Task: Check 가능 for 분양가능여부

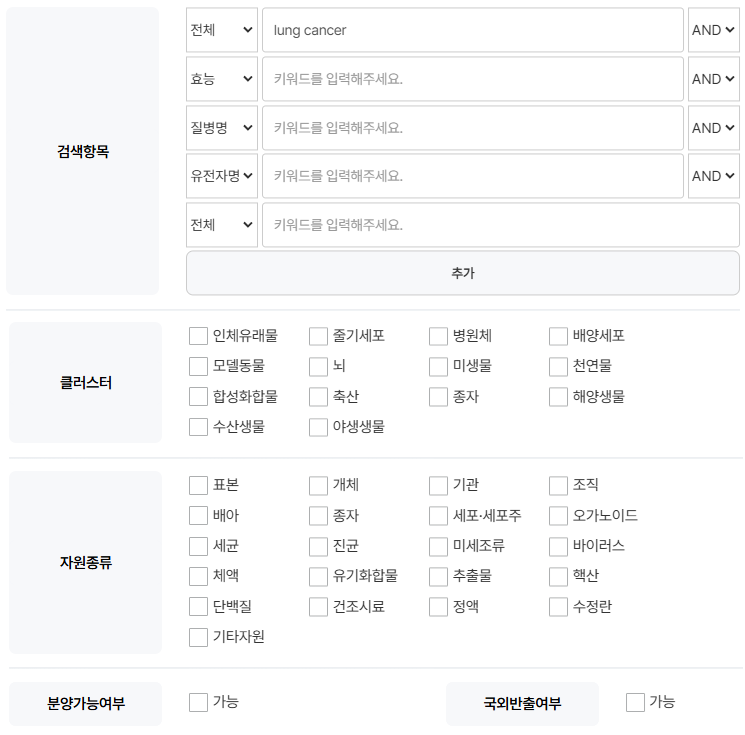Action: [x=198, y=702]
